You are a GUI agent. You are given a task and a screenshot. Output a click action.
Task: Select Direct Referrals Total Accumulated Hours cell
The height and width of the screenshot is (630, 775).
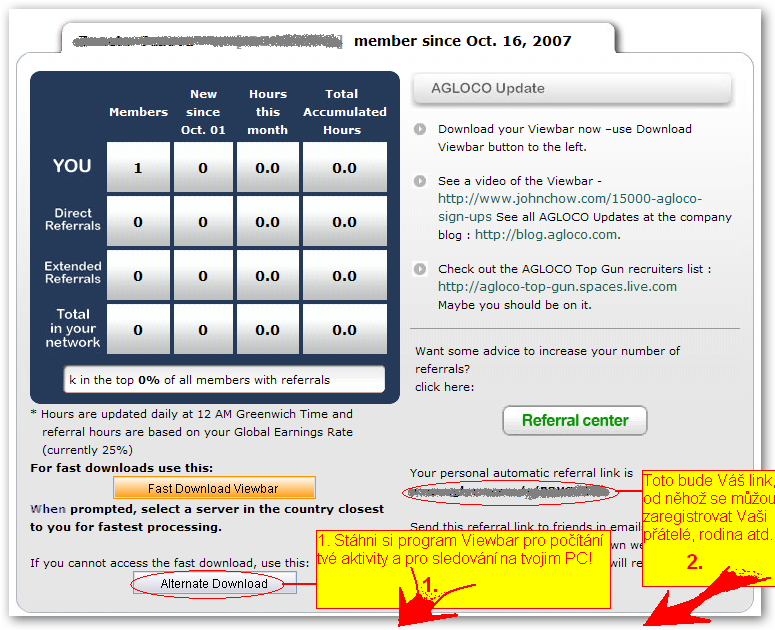(344, 221)
